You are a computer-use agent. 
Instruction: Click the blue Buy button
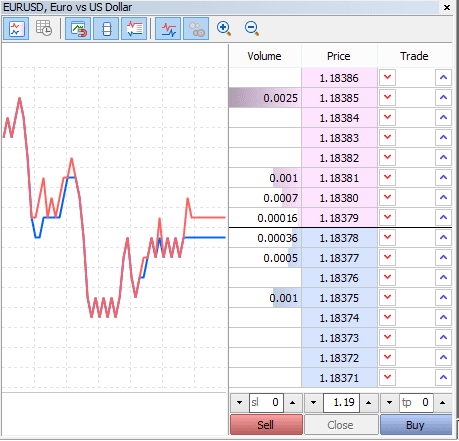click(x=416, y=425)
